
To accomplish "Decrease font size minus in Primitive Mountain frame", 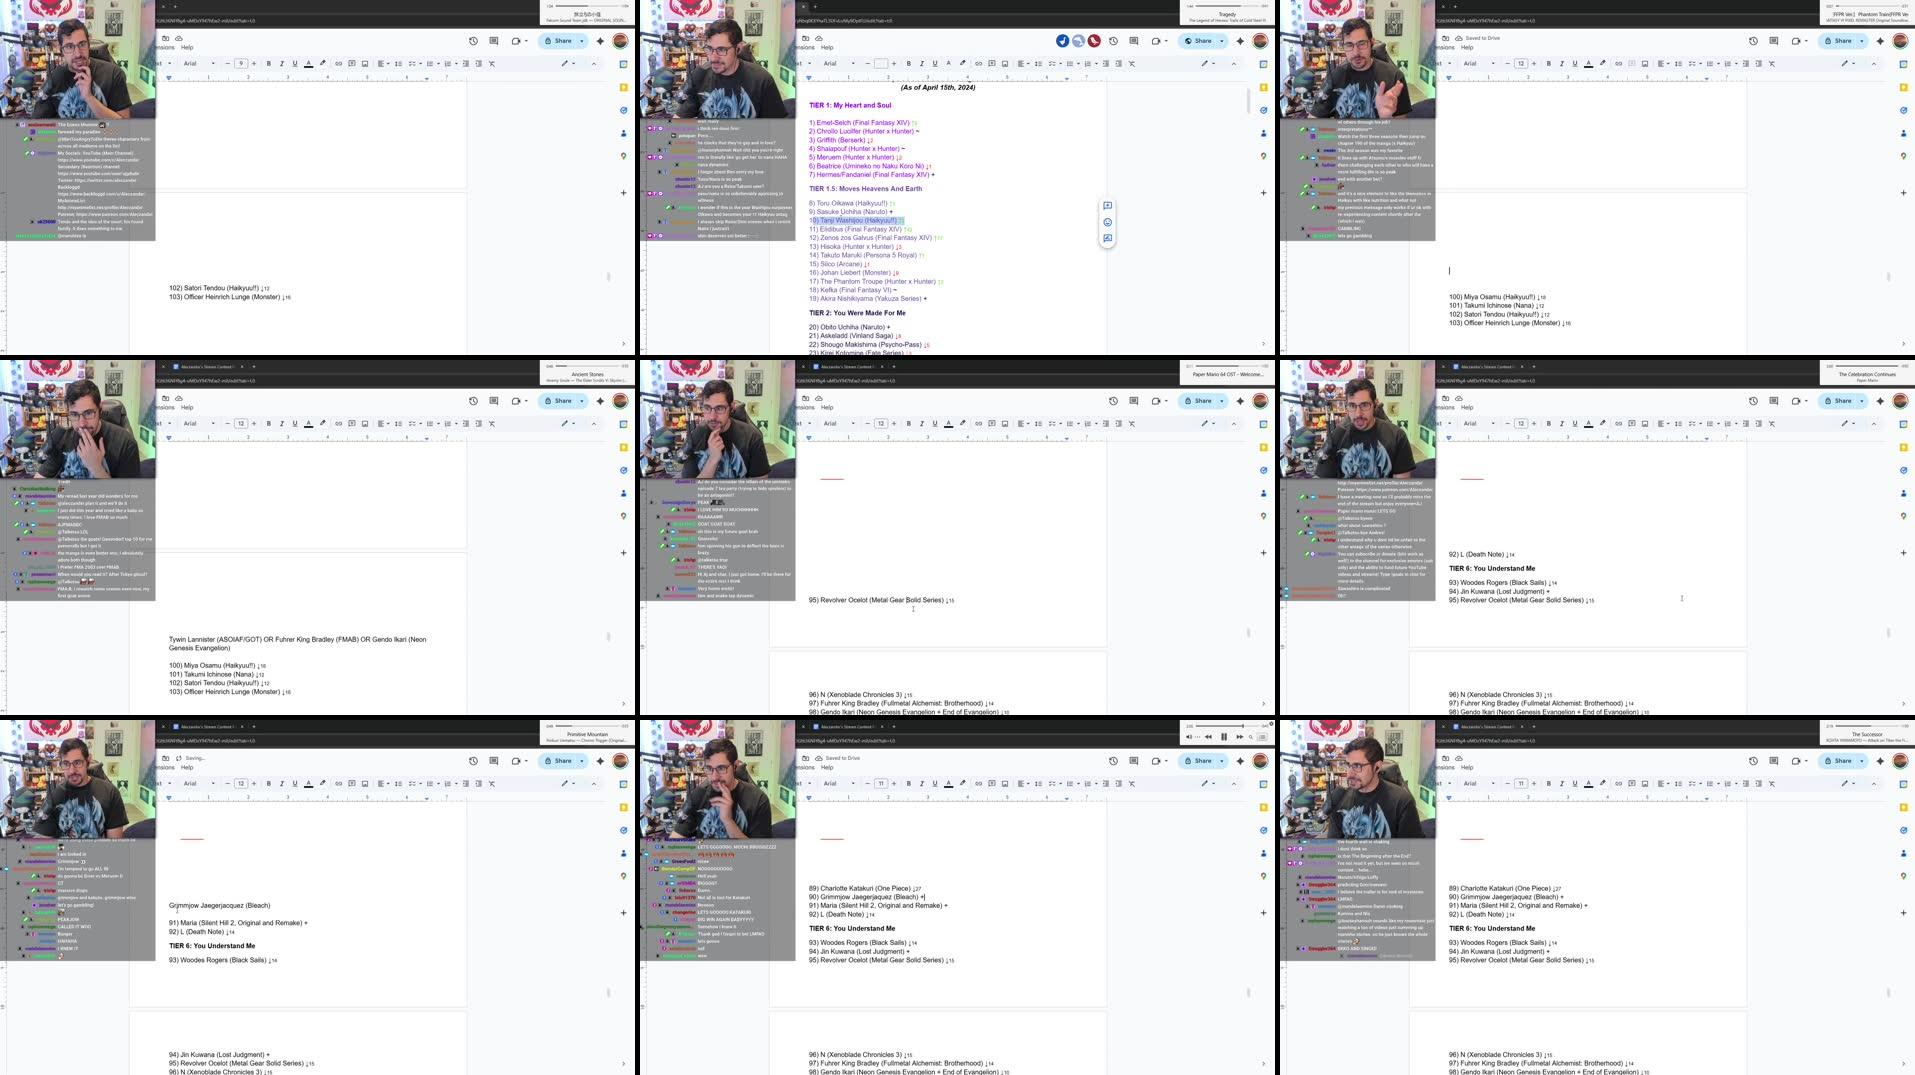I will click(x=227, y=784).
